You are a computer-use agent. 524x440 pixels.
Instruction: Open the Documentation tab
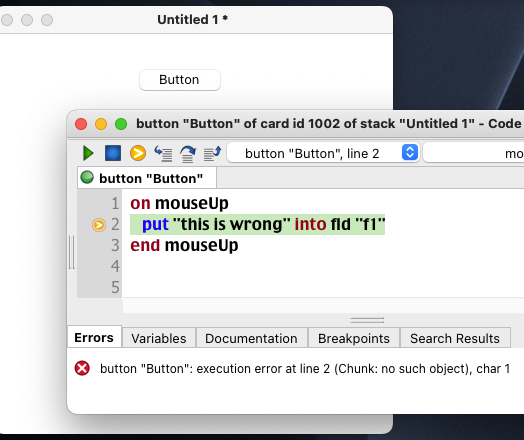click(251, 338)
